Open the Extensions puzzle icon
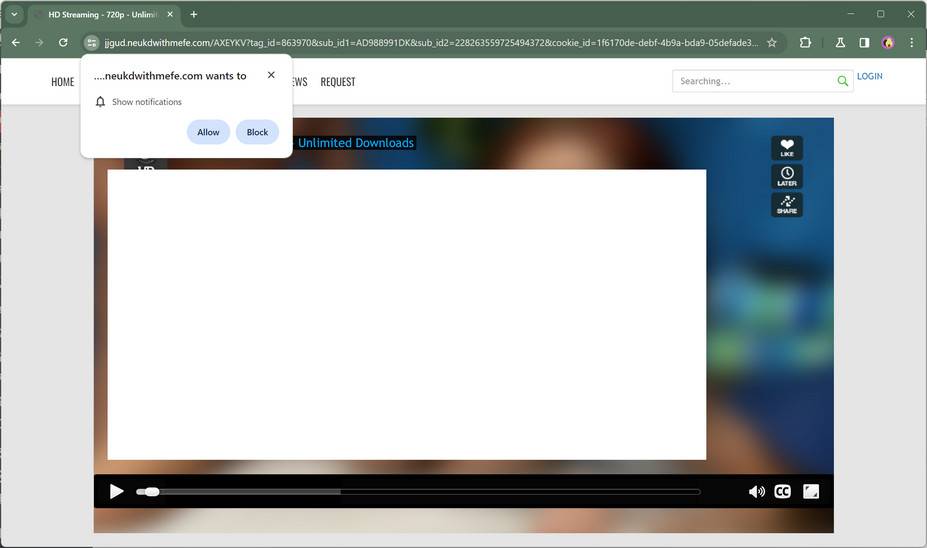The height and width of the screenshot is (548, 927). 805,43
